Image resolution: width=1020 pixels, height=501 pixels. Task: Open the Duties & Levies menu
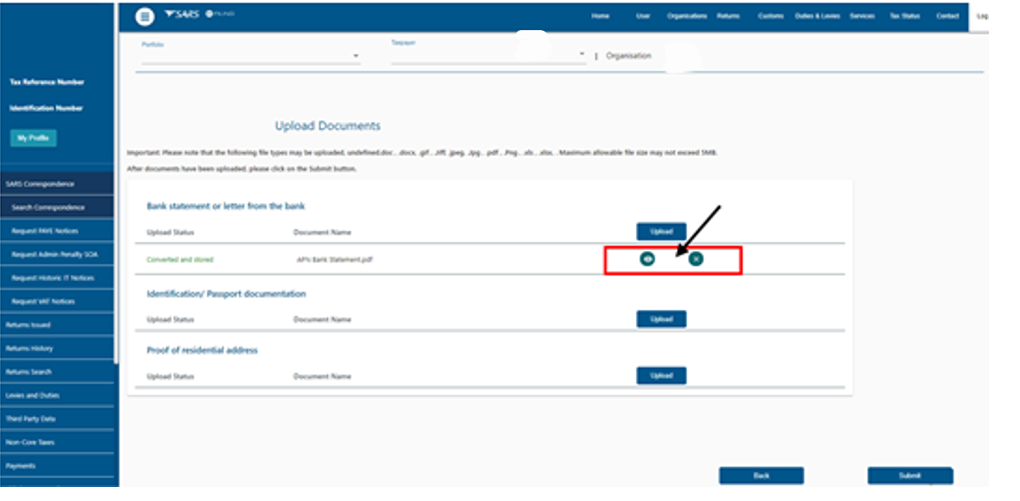pos(816,16)
